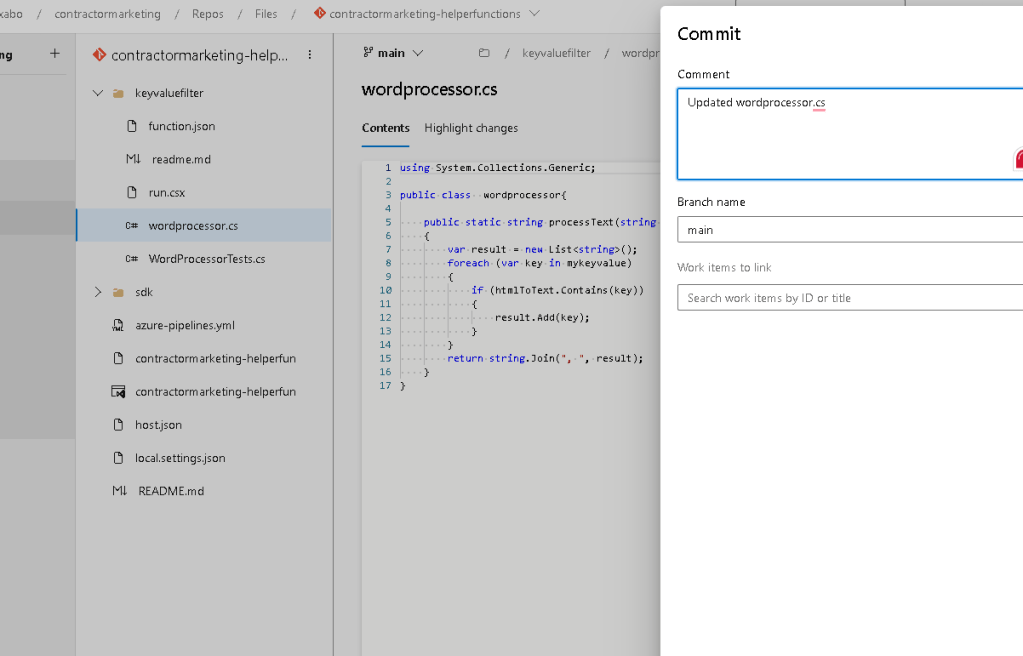Screen dimensions: 1023x656
Task: Click the wordprocessor.cs file title heading
Action: pyautogui.click(x=429, y=89)
